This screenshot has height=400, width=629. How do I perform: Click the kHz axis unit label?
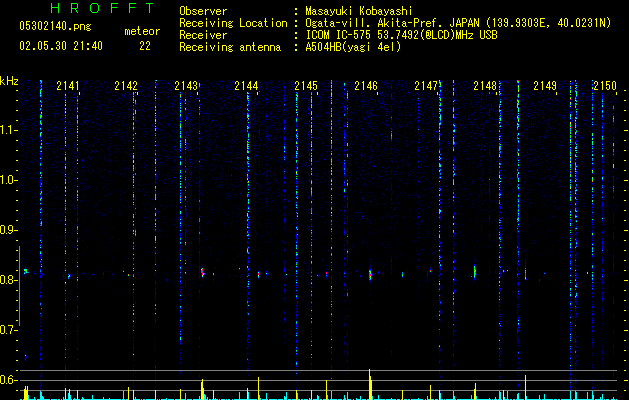pyautogui.click(x=9, y=81)
